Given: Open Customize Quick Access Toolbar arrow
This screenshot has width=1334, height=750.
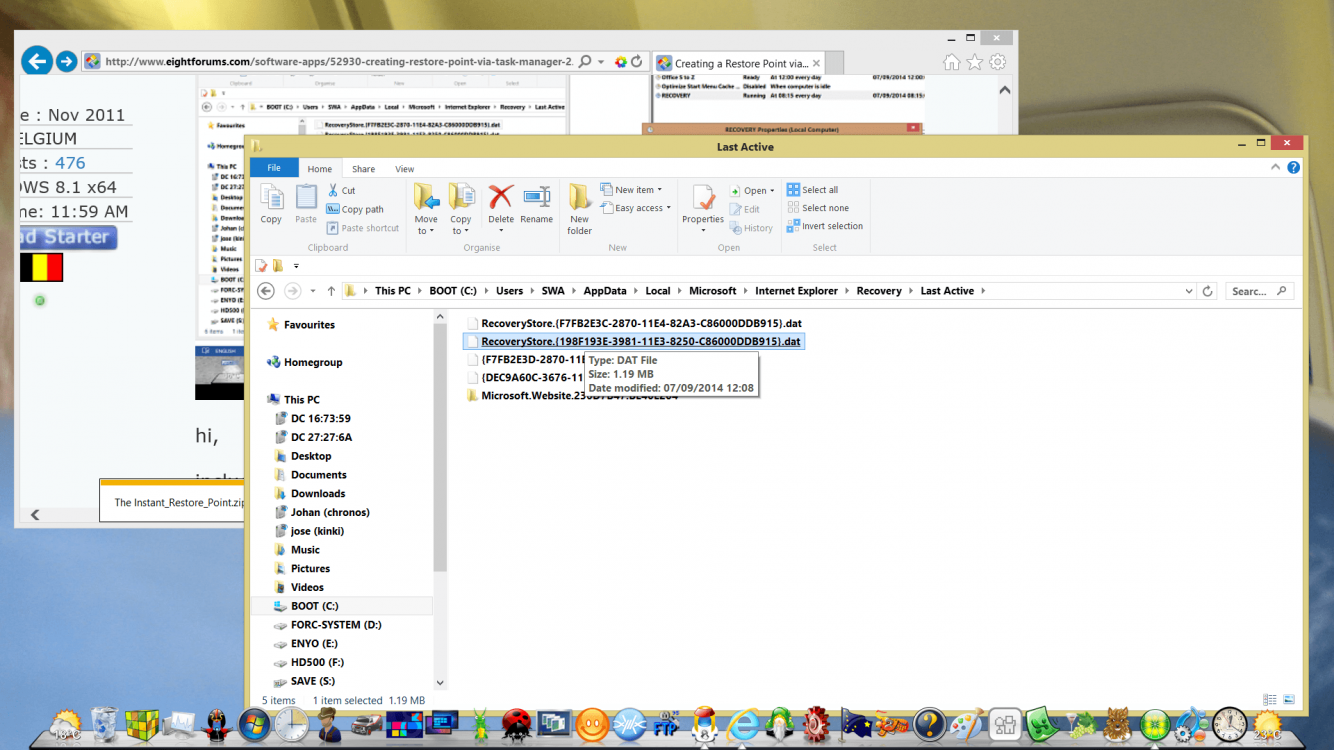Looking at the screenshot, I should (297, 266).
